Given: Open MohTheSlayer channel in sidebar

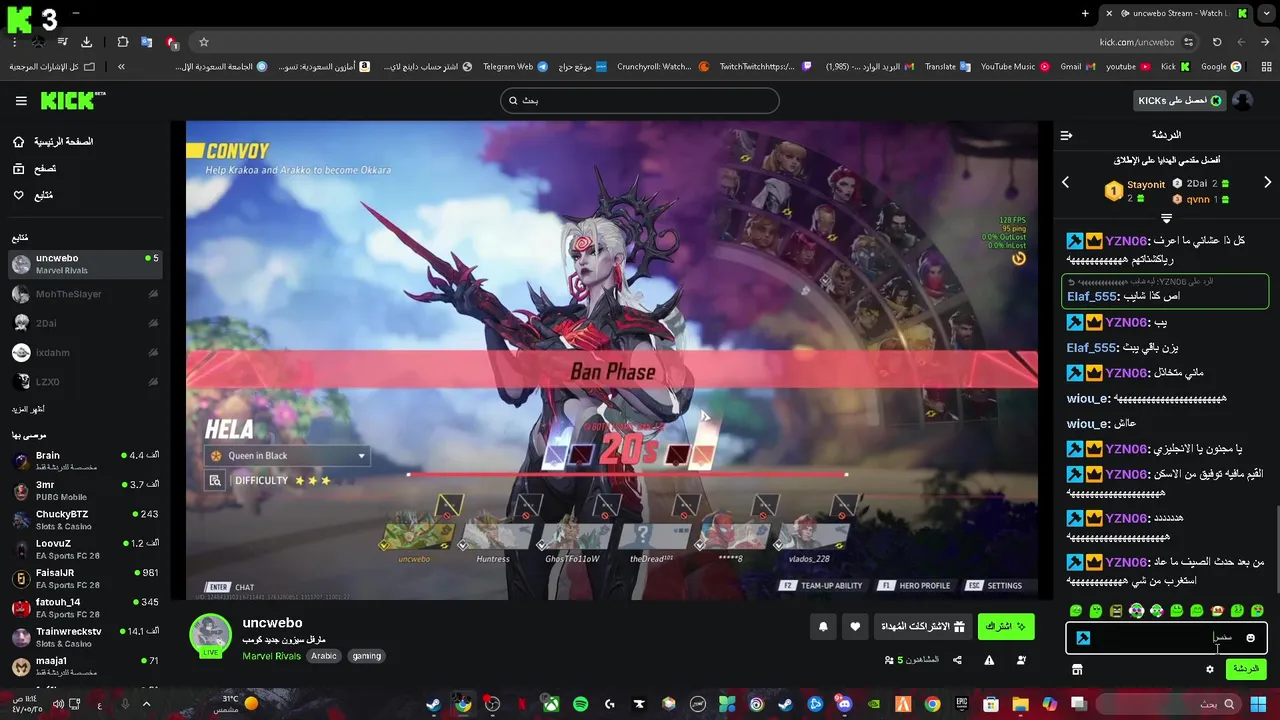Looking at the screenshot, I should pyautogui.click(x=85, y=294).
